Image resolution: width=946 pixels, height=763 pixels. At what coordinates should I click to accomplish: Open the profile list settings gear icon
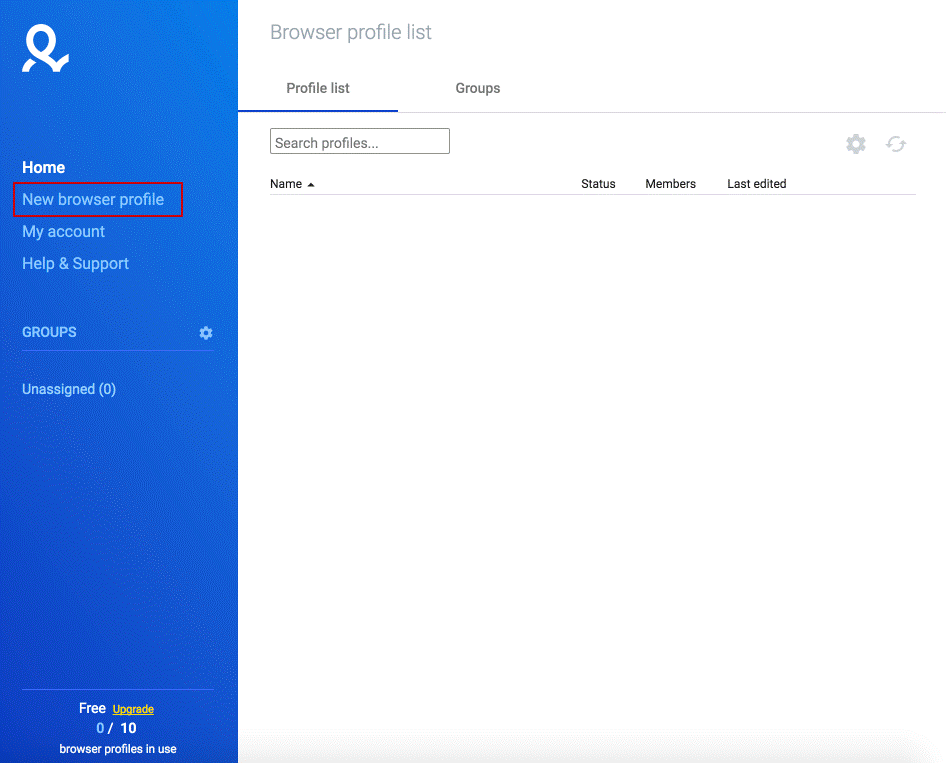tap(856, 144)
